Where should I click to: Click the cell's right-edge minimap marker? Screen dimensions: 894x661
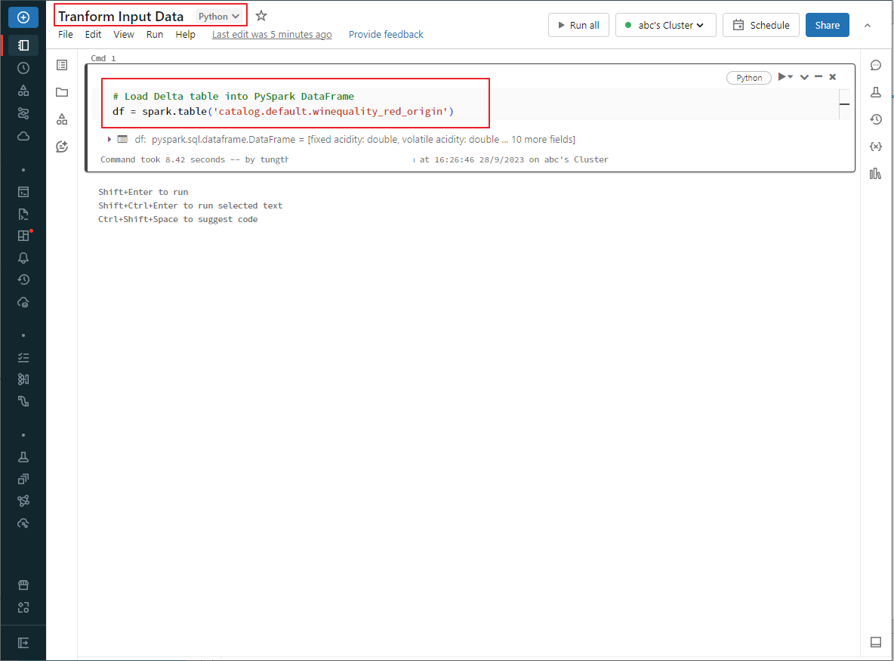(844, 104)
